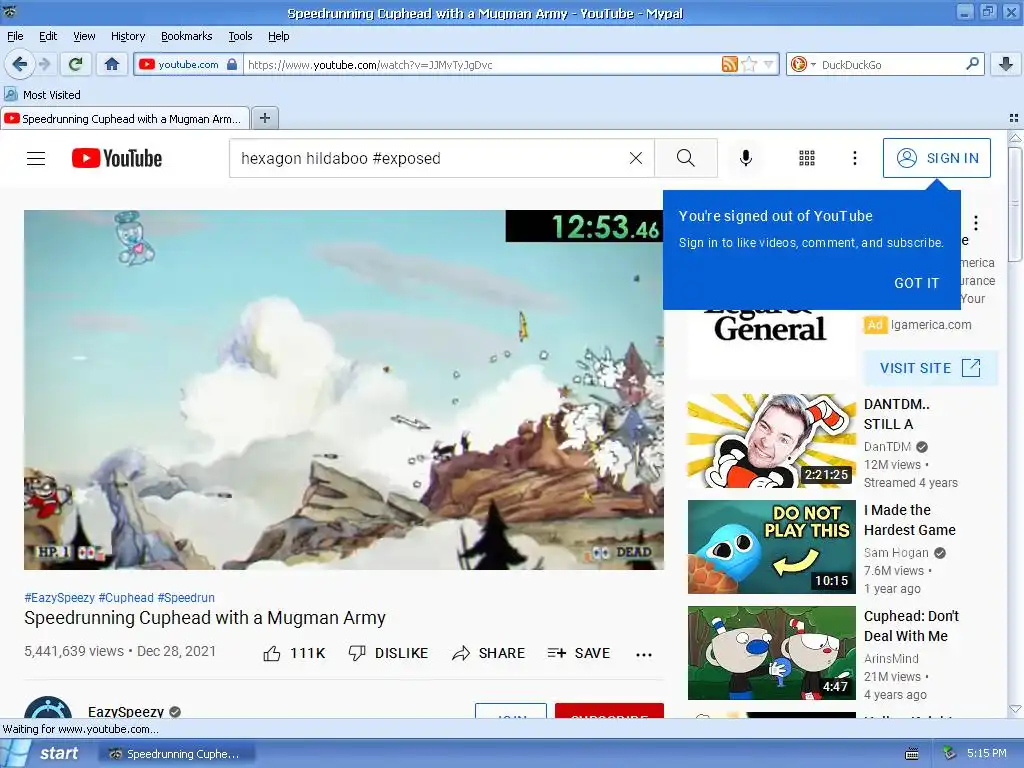
Task: Open the Edit menu
Action: pyautogui.click(x=48, y=36)
